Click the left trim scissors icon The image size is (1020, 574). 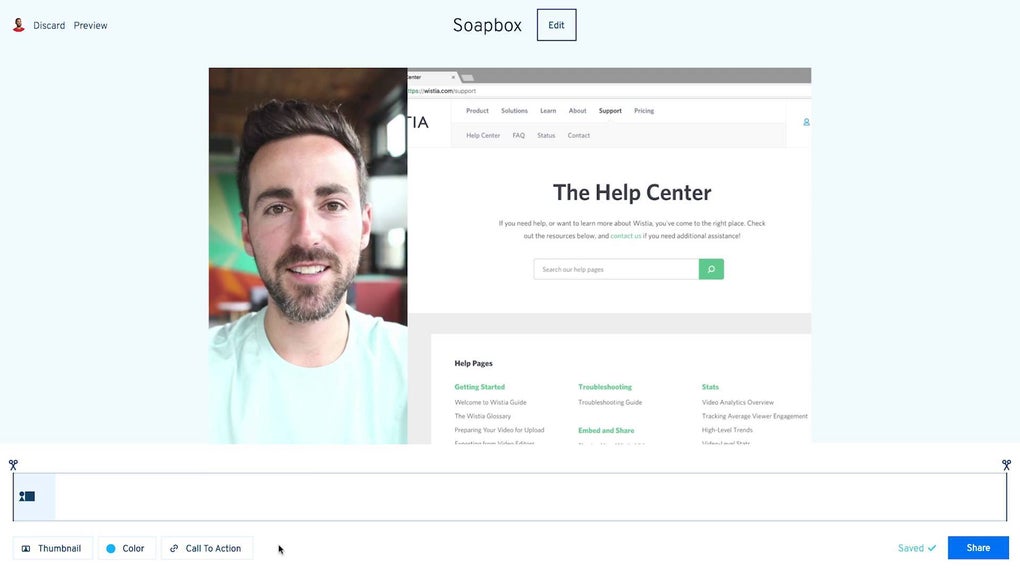(13, 465)
